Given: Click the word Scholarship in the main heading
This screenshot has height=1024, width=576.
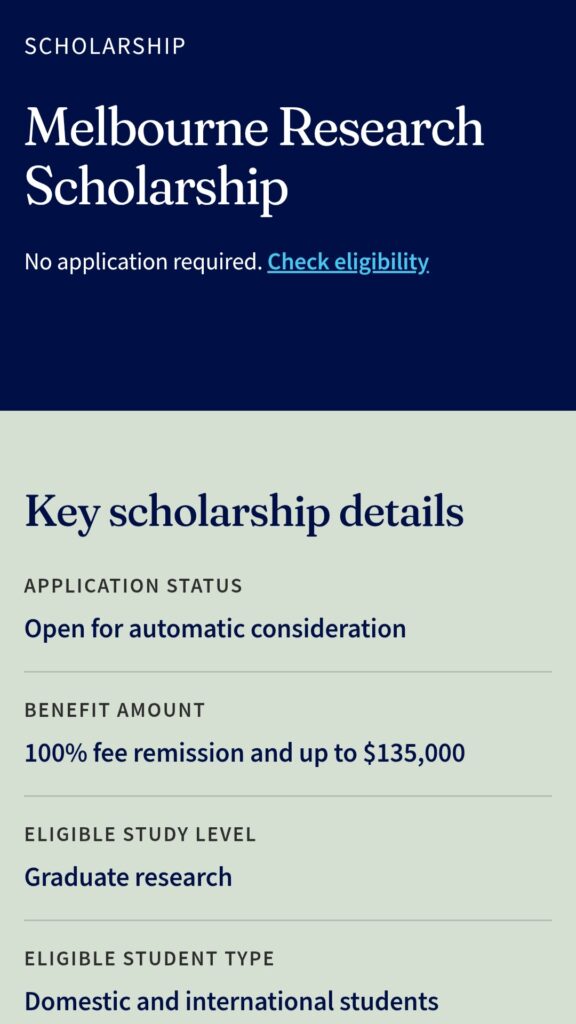Looking at the screenshot, I should (x=155, y=185).
